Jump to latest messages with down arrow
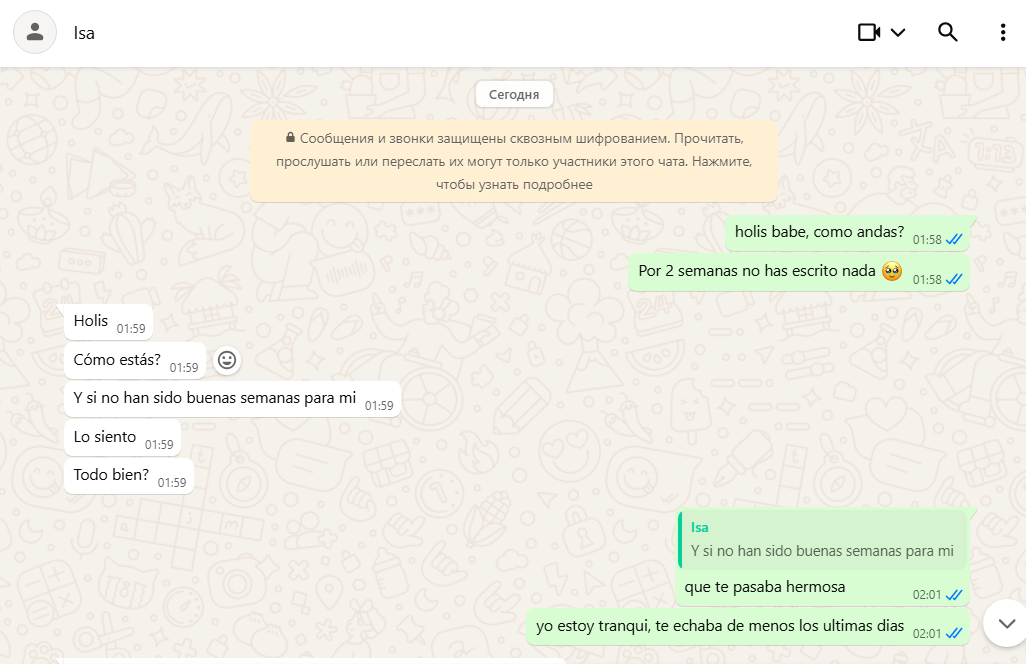Viewport: 1026px width, 664px height. point(1006,623)
